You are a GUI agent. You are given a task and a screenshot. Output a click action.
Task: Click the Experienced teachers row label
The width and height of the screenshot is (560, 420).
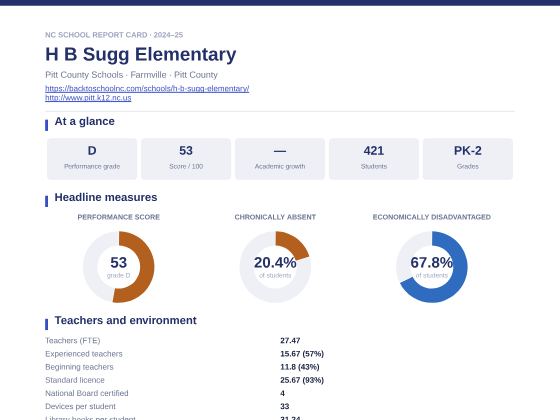click(84, 354)
